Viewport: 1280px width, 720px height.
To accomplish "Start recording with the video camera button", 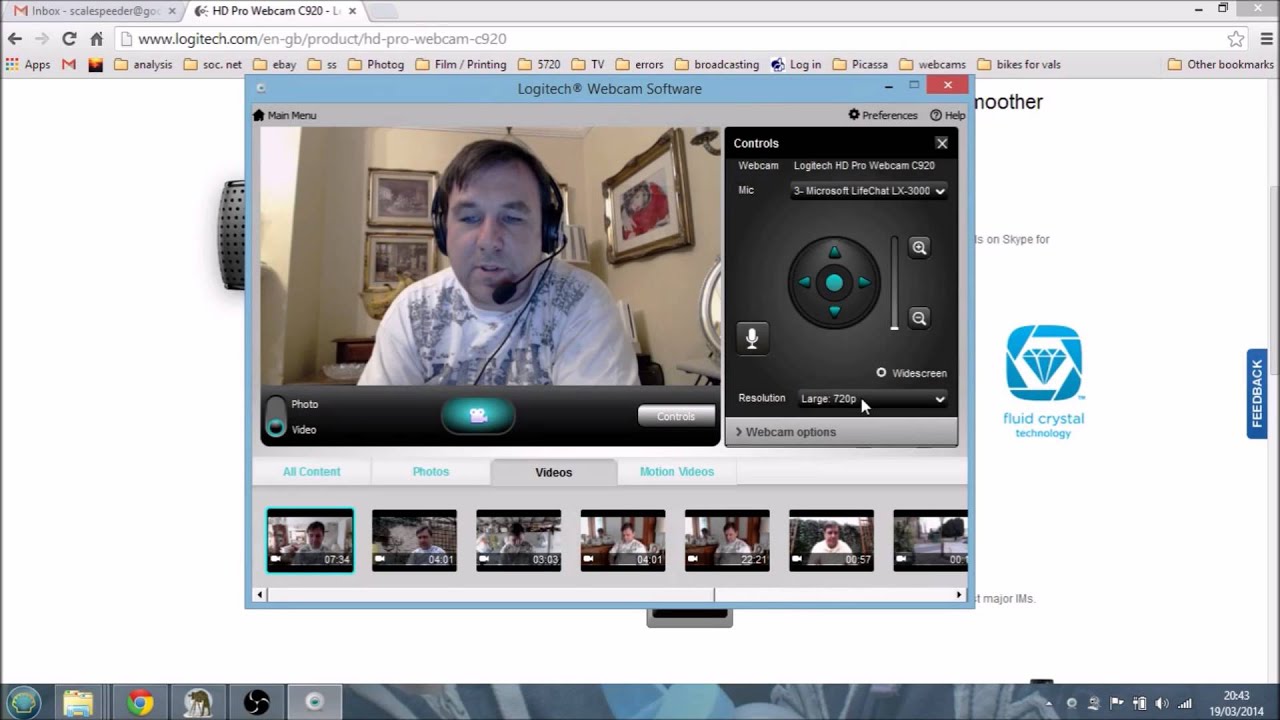I will point(478,415).
